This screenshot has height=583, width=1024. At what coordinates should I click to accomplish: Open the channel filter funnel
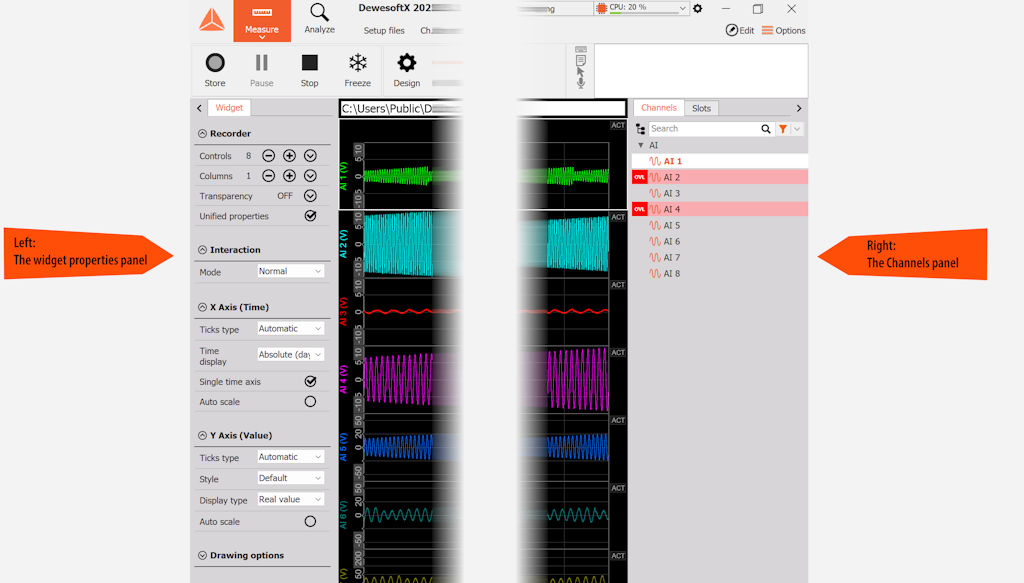782,129
